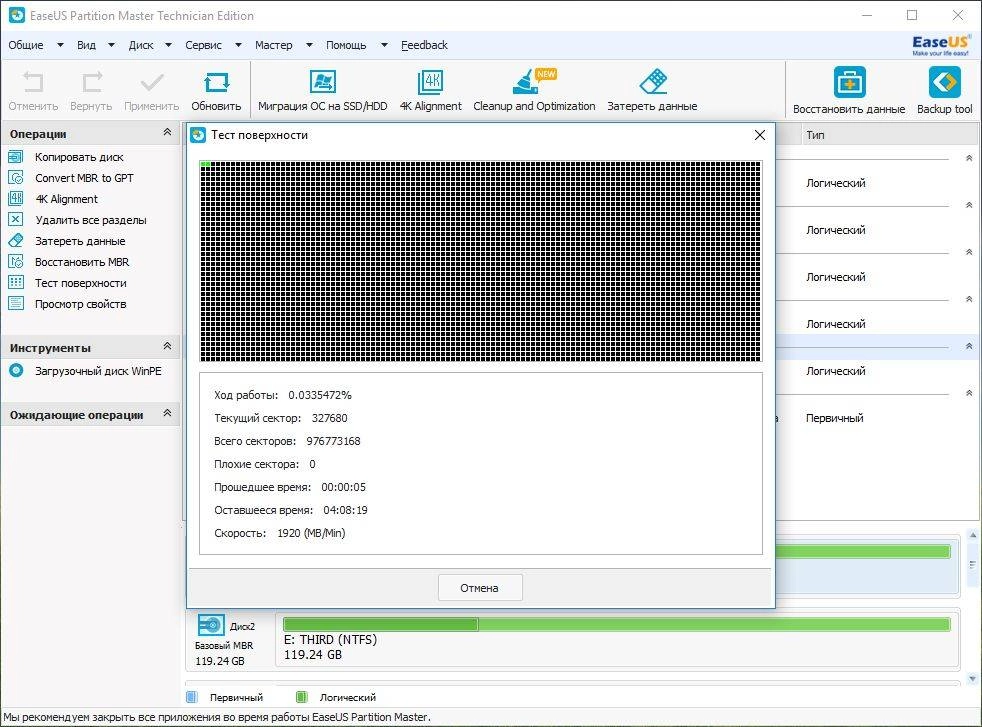Open the Вид menu
Screen dimensions: 982x727
(86, 45)
